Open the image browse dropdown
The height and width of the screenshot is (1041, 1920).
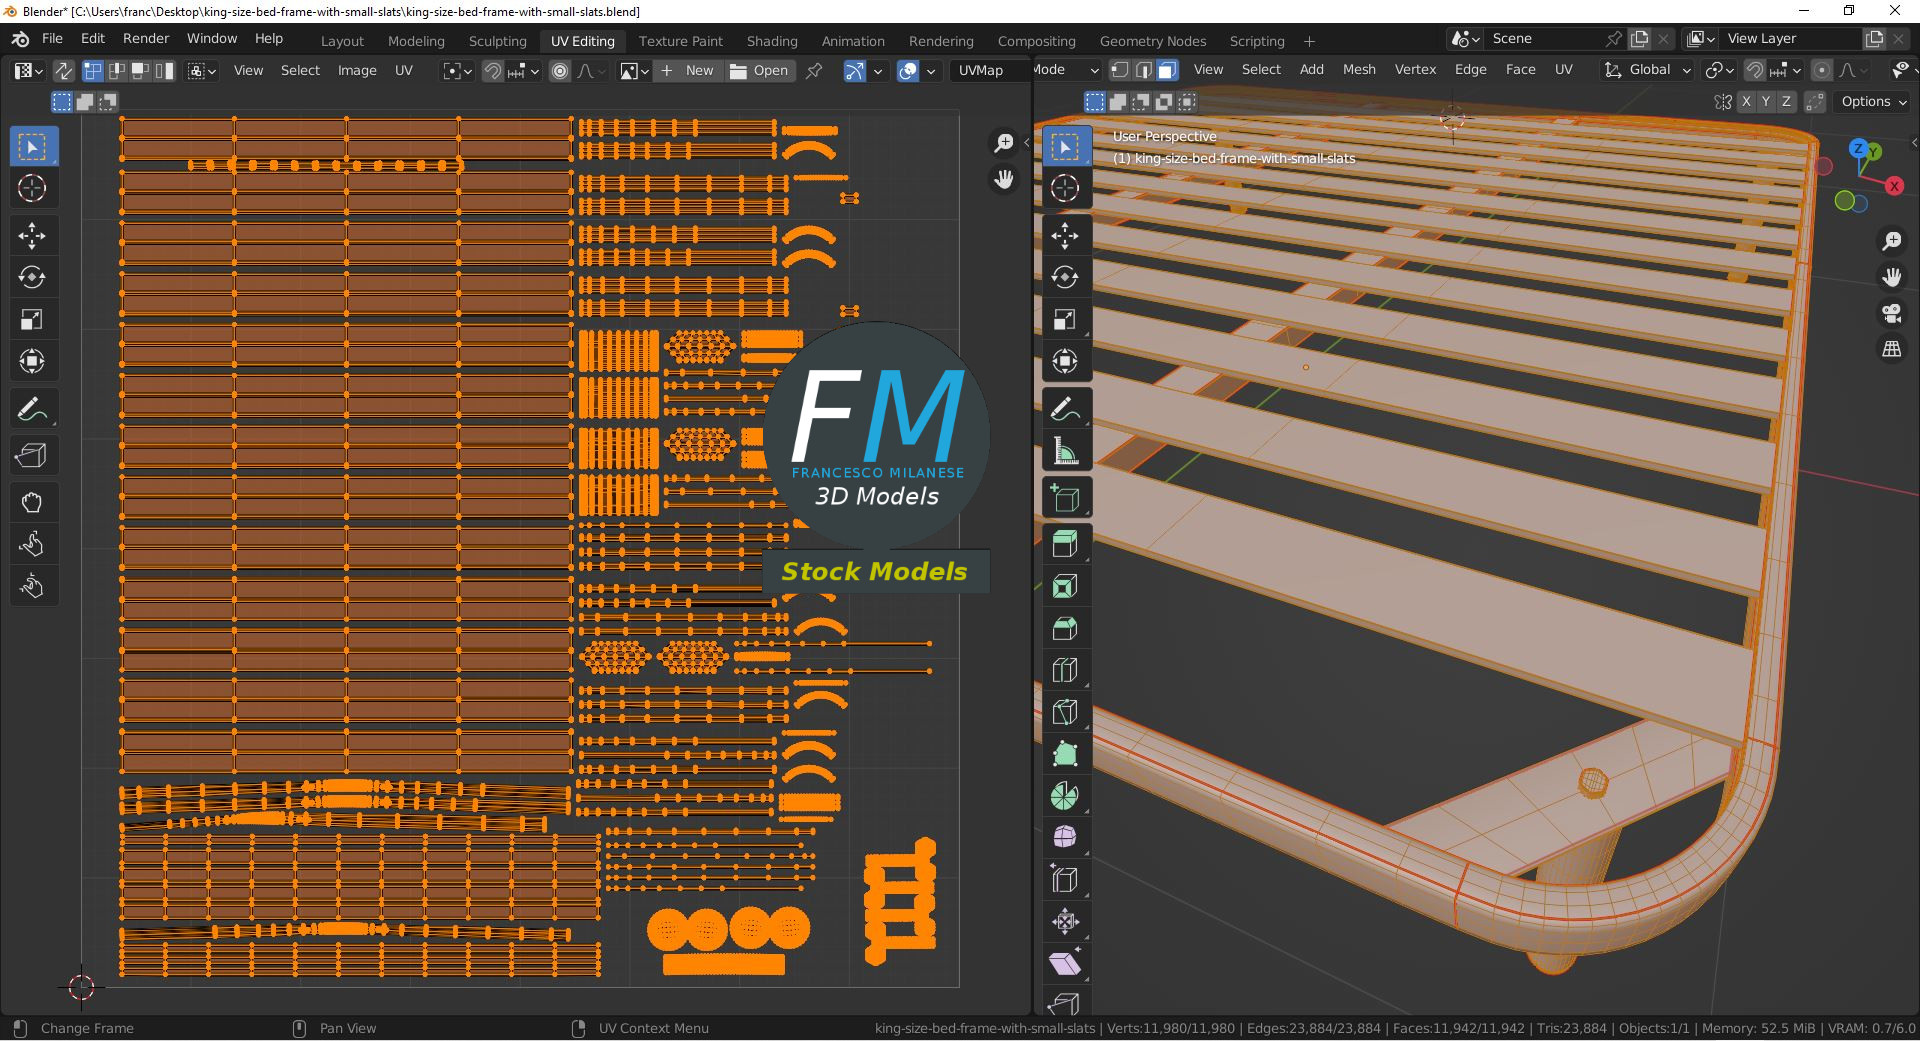point(634,71)
